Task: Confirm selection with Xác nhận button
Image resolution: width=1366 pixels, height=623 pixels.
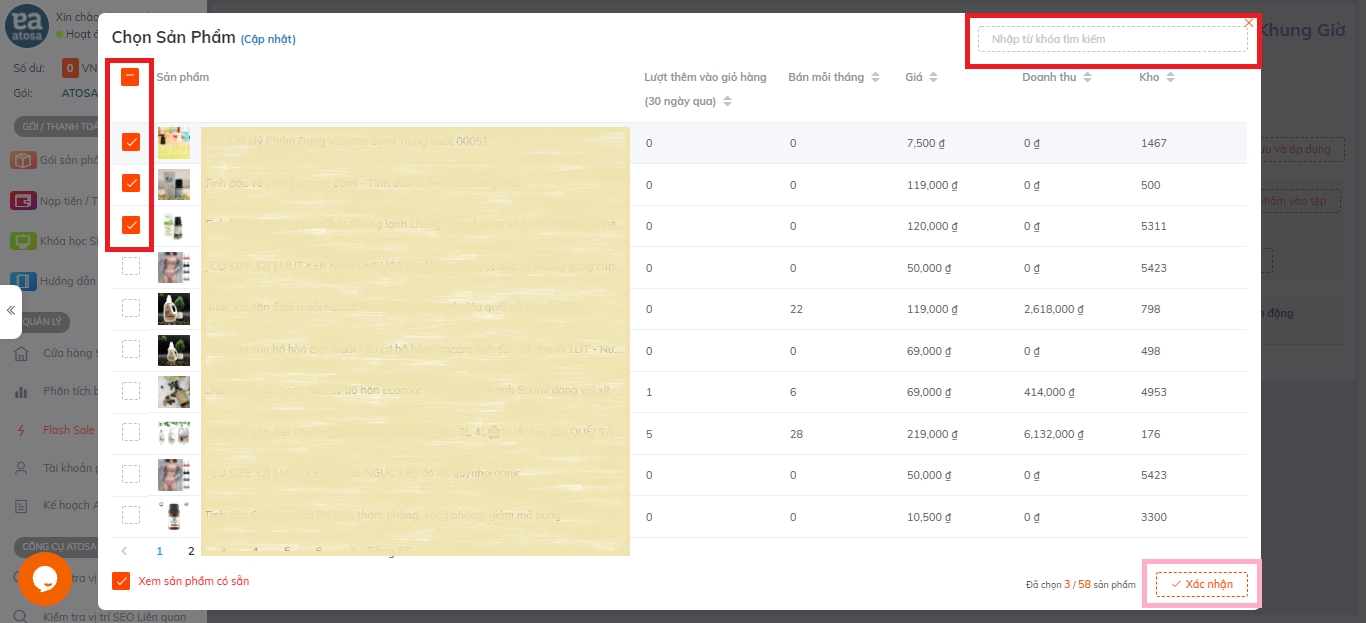Action: tap(1202, 584)
